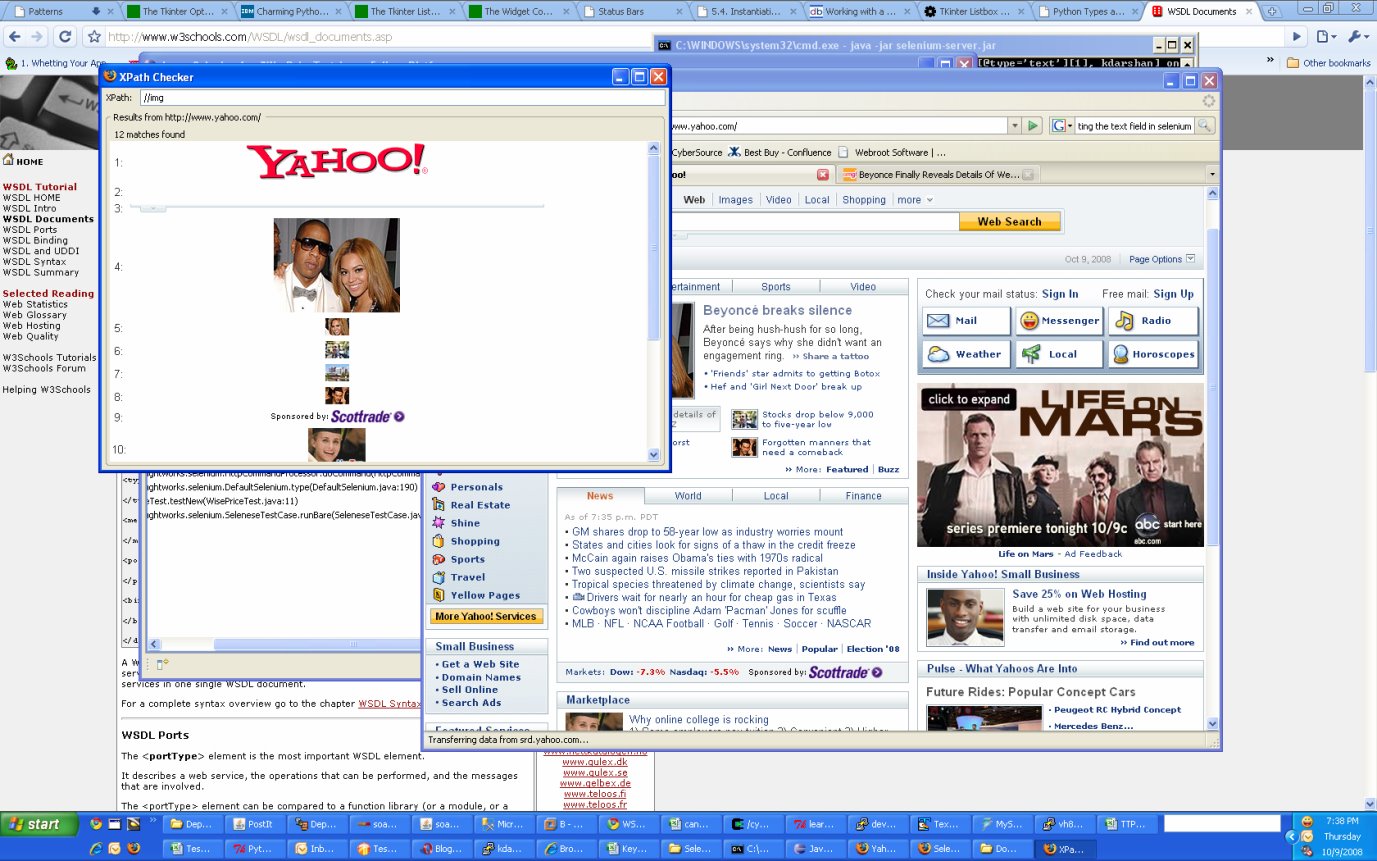Click the Firefox green Go arrow button
This screenshot has height=861, width=1377.
(x=1034, y=126)
